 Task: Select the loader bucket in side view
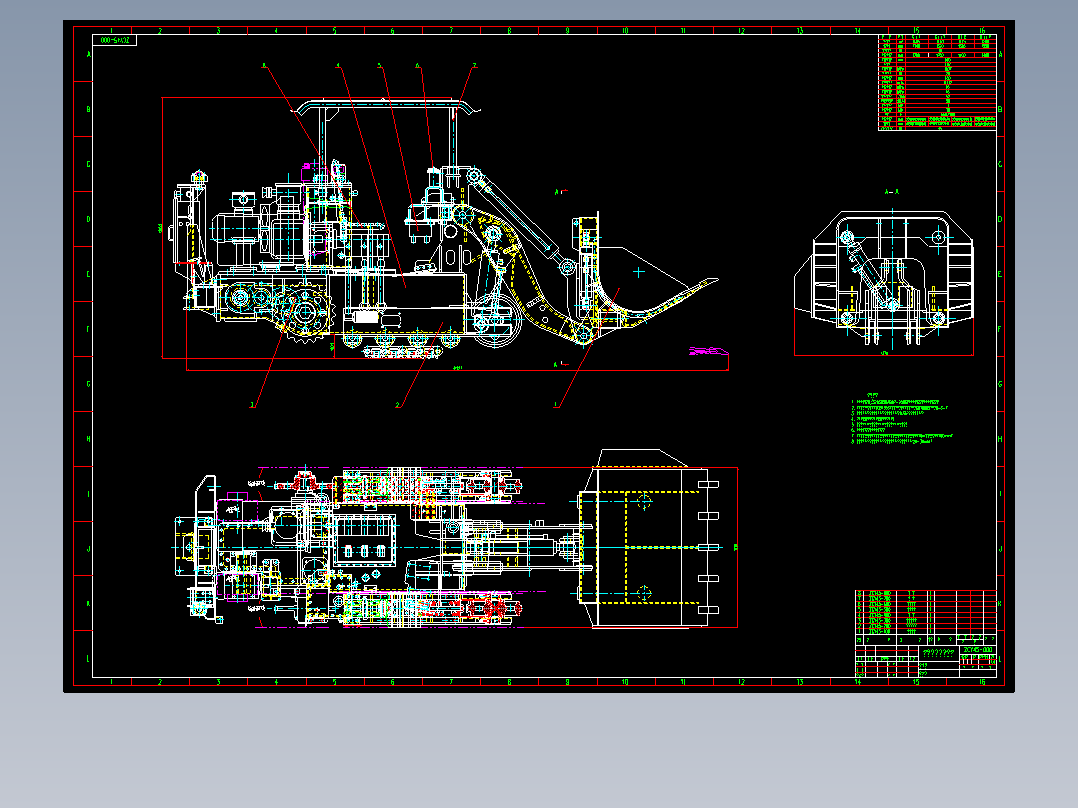tap(646, 275)
